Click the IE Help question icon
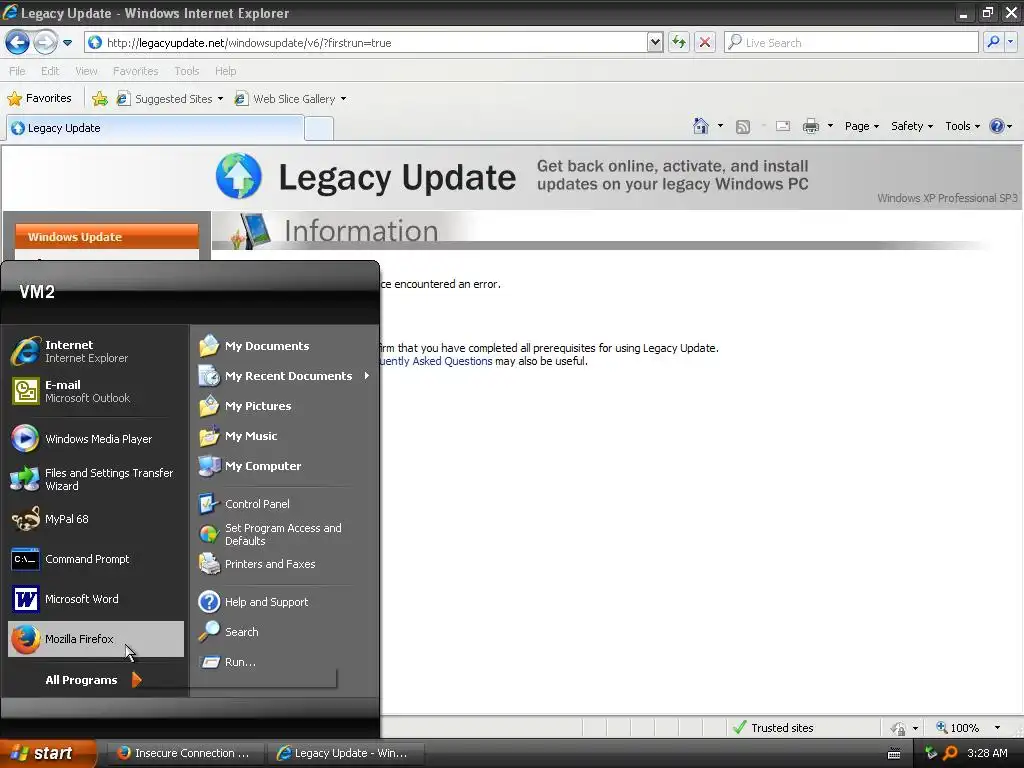The image size is (1024, 768). click(x=997, y=126)
